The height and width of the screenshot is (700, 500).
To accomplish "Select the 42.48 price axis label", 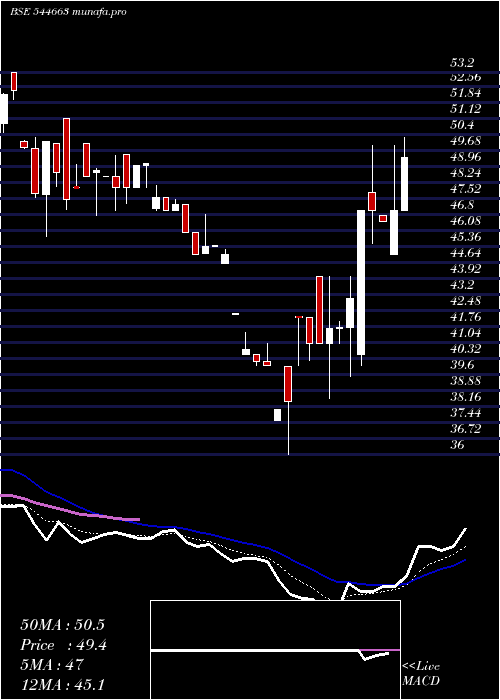I will pos(466,301).
